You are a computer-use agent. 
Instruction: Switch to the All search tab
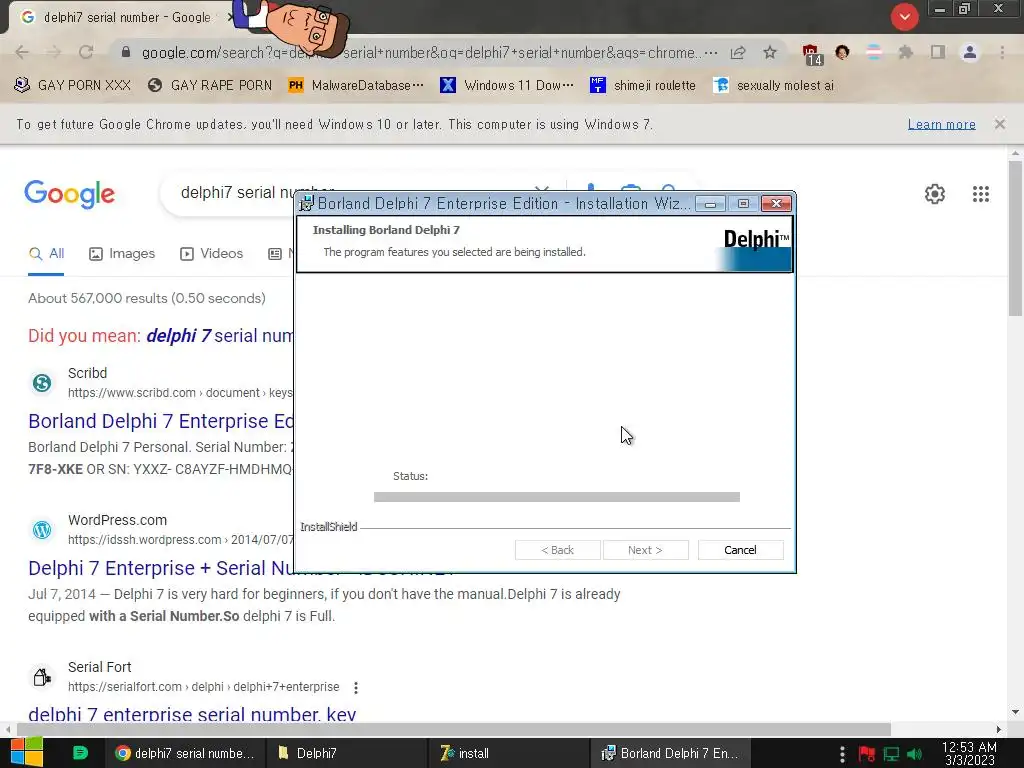click(x=46, y=253)
